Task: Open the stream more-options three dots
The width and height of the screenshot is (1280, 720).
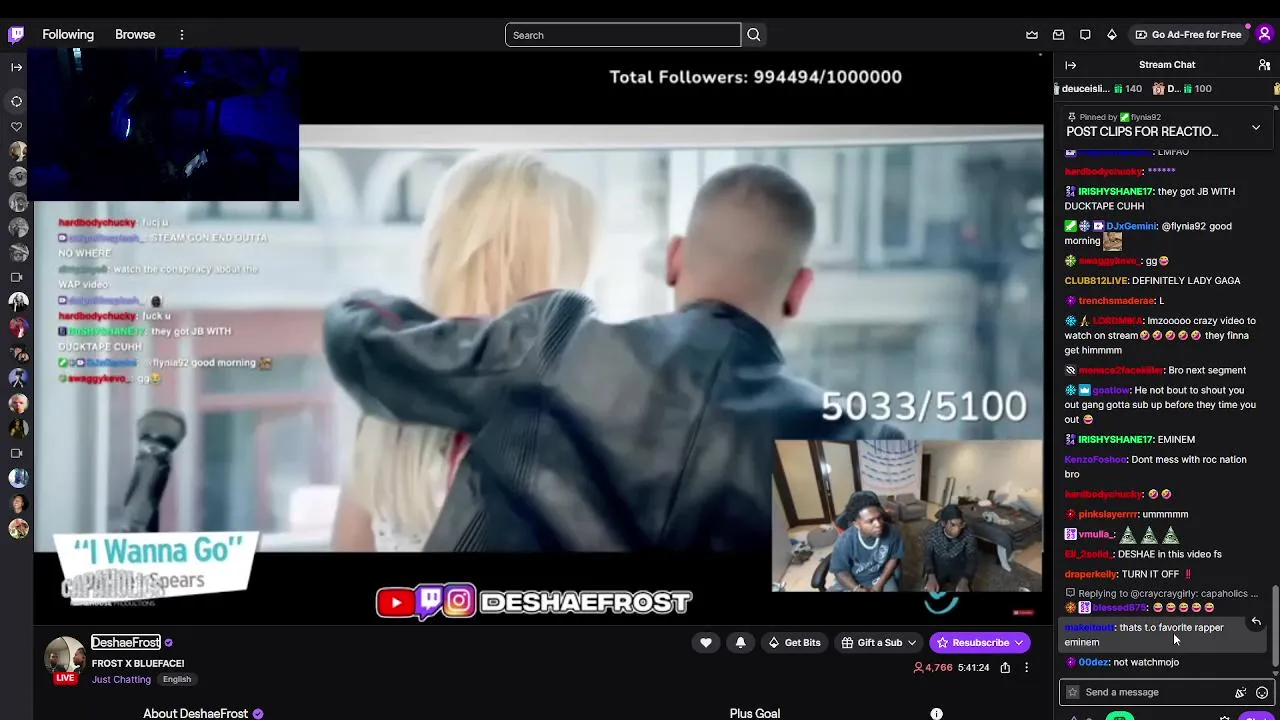Action: click(x=1026, y=668)
